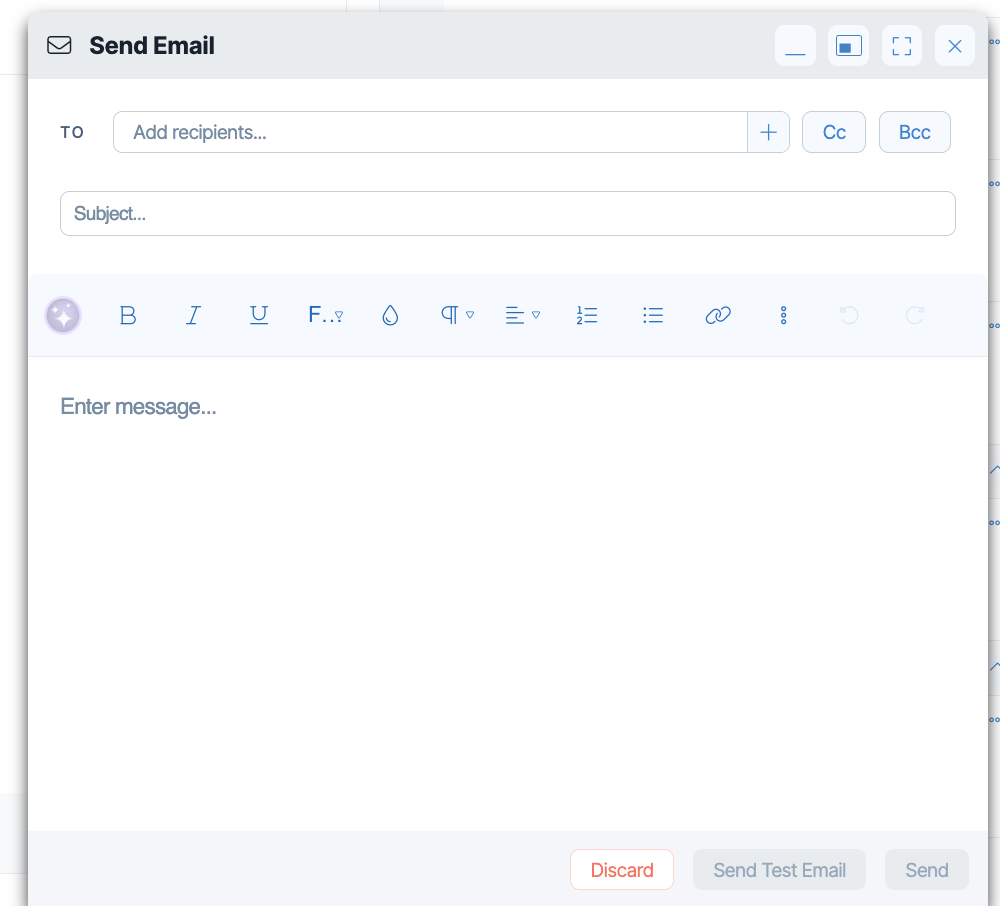Insert a hyperlink

[718, 315]
